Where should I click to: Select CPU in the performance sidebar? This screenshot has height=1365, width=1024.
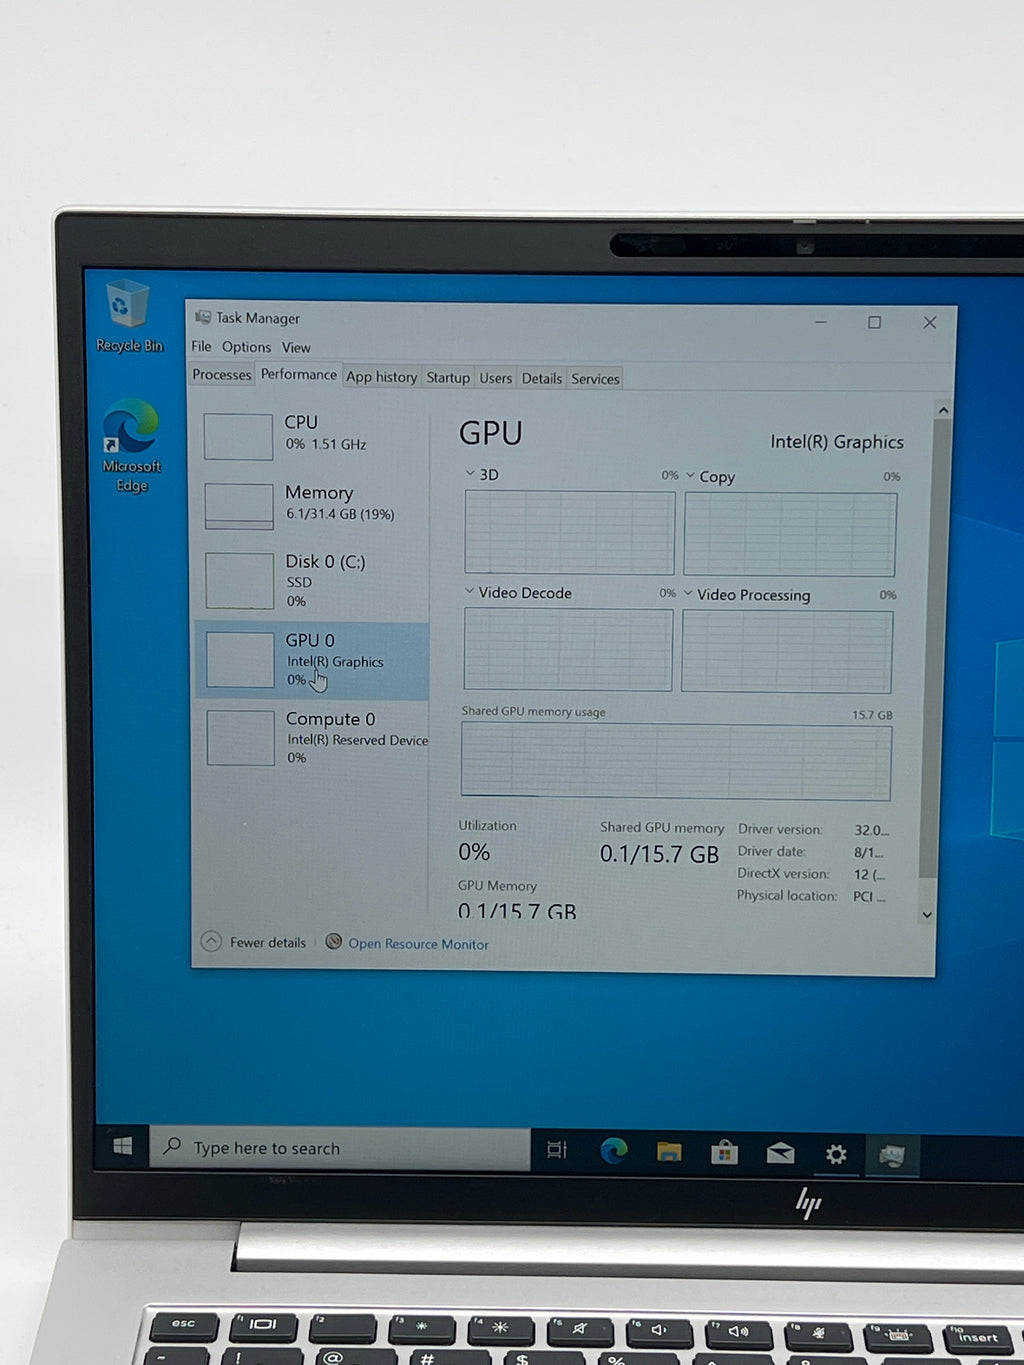coord(311,436)
